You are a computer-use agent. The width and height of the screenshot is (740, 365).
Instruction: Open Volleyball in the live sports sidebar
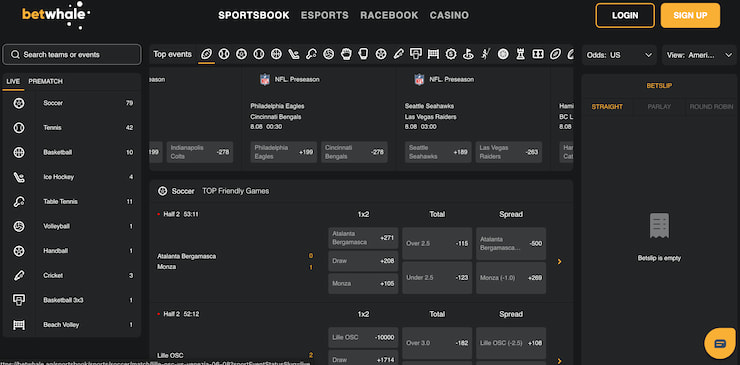(x=72, y=226)
